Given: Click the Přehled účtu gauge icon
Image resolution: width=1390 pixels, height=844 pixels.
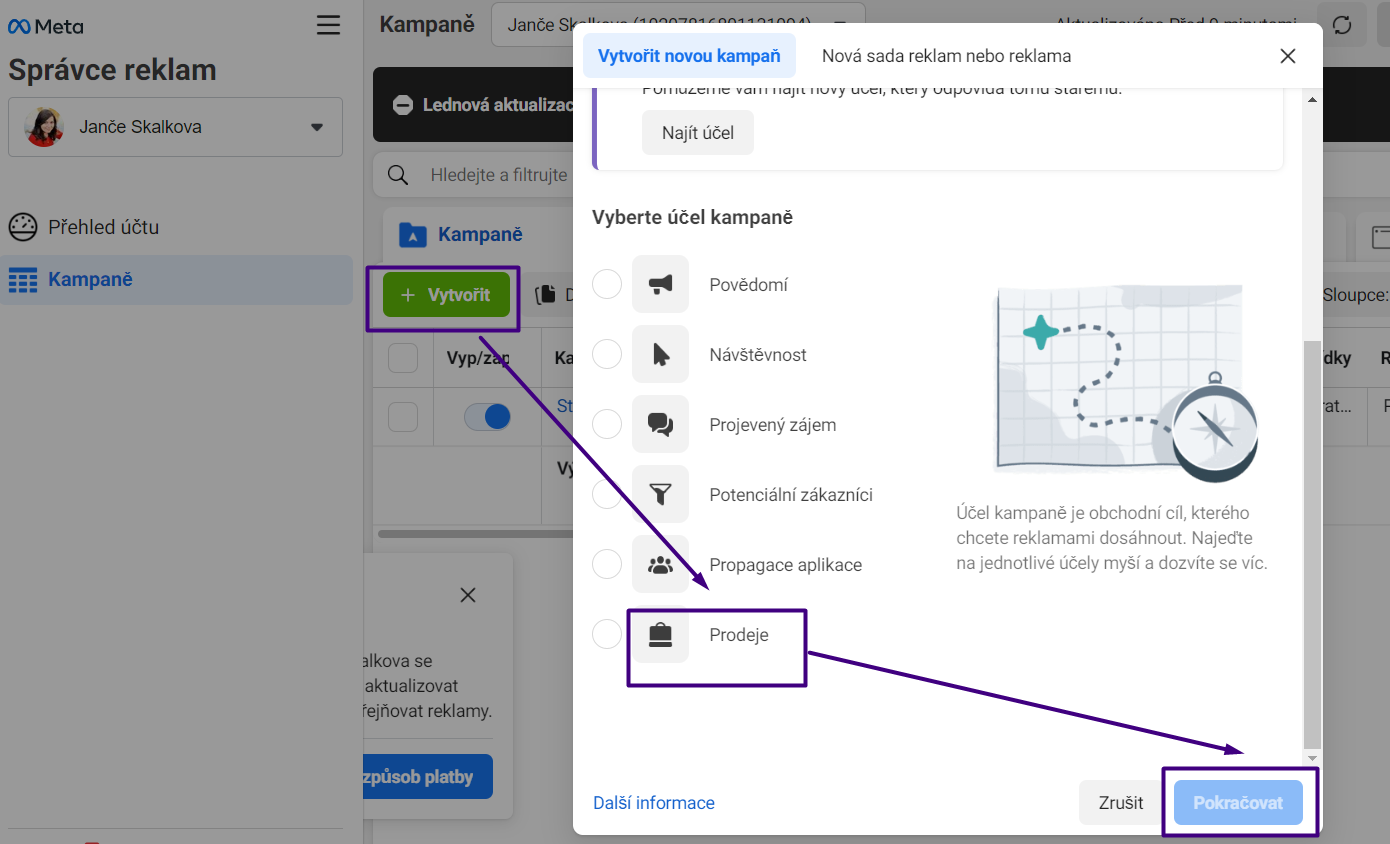Looking at the screenshot, I should coord(22,227).
